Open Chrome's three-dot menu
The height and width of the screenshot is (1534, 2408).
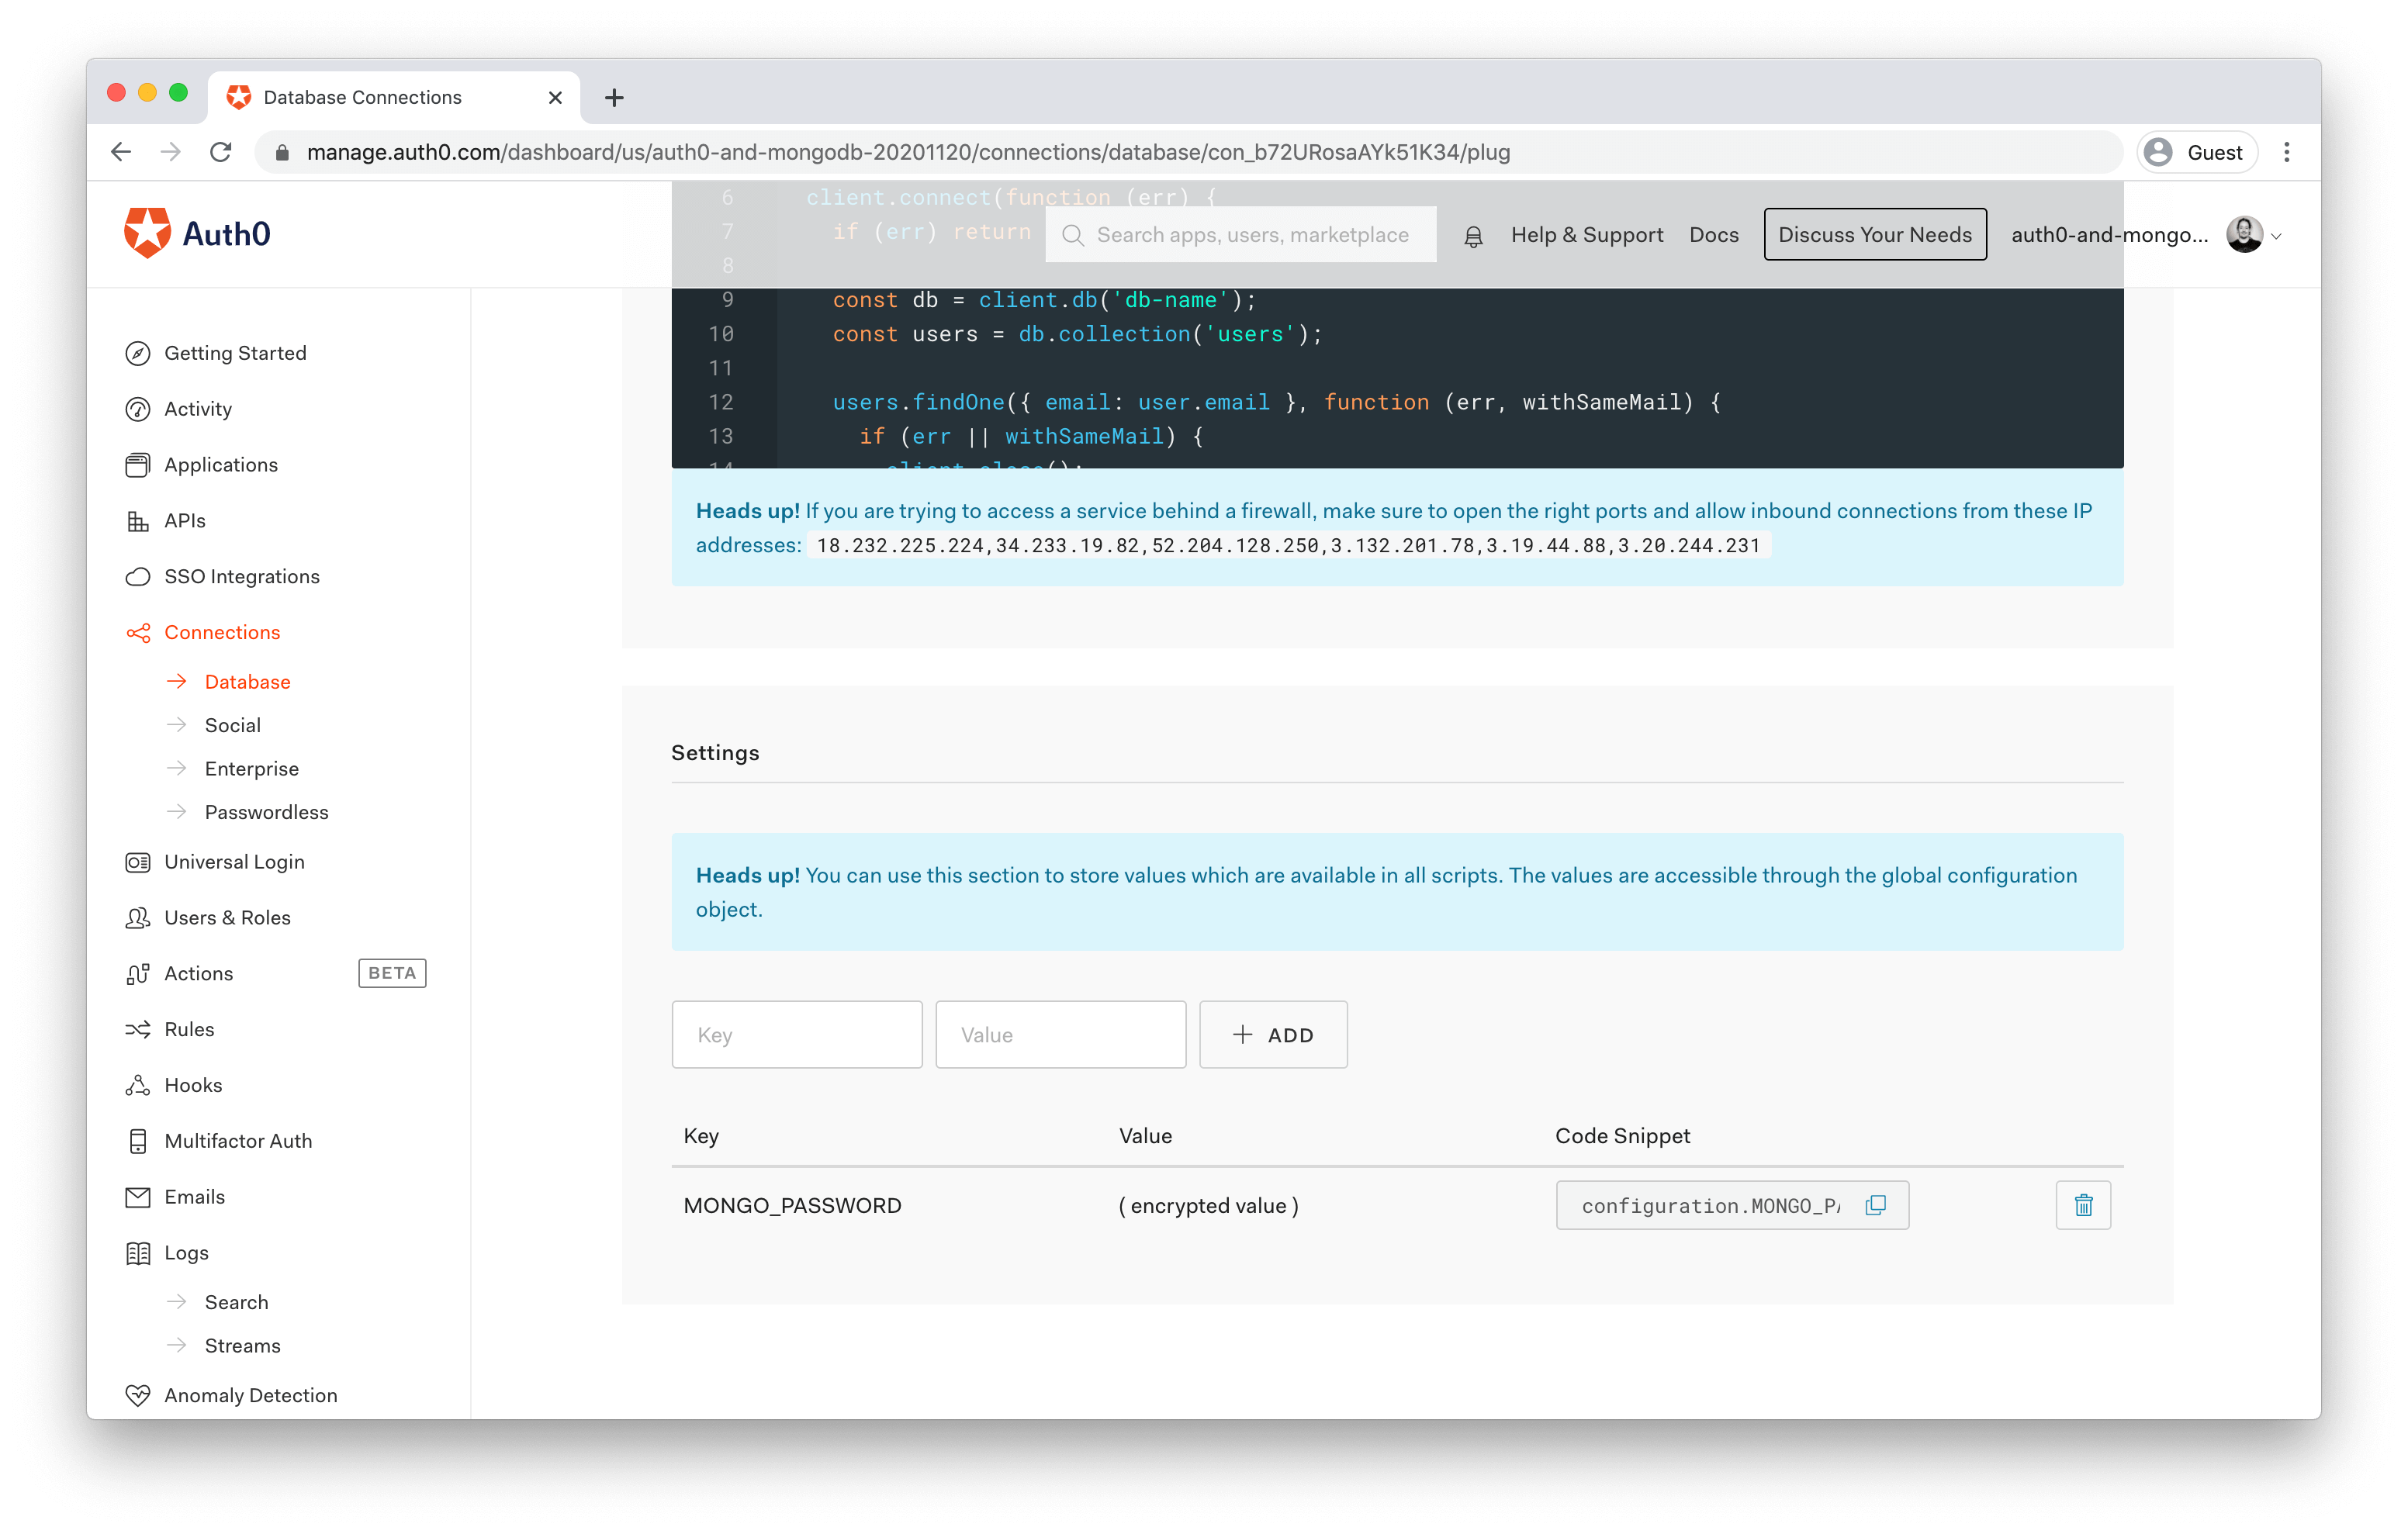2286,152
